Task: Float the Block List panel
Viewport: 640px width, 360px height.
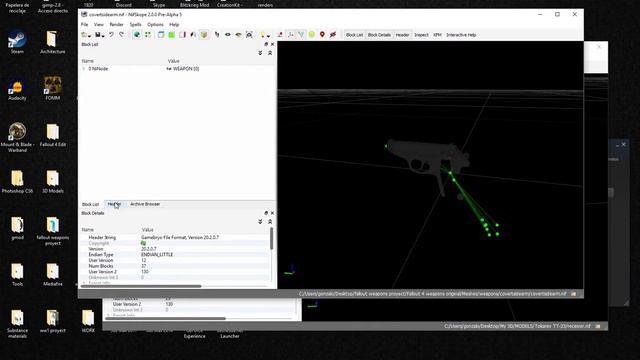Action: 266,44
